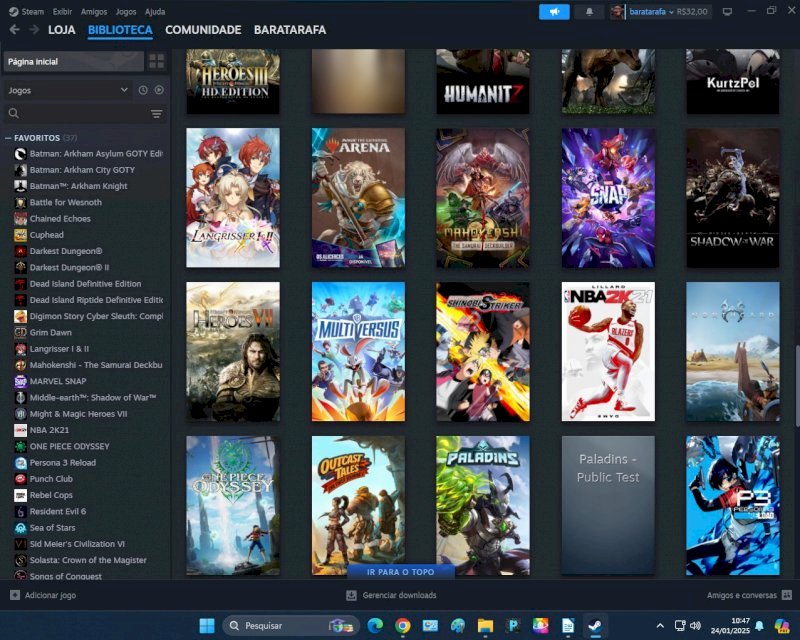Click the Big Picture mode monitor icon

pyautogui.click(x=728, y=11)
